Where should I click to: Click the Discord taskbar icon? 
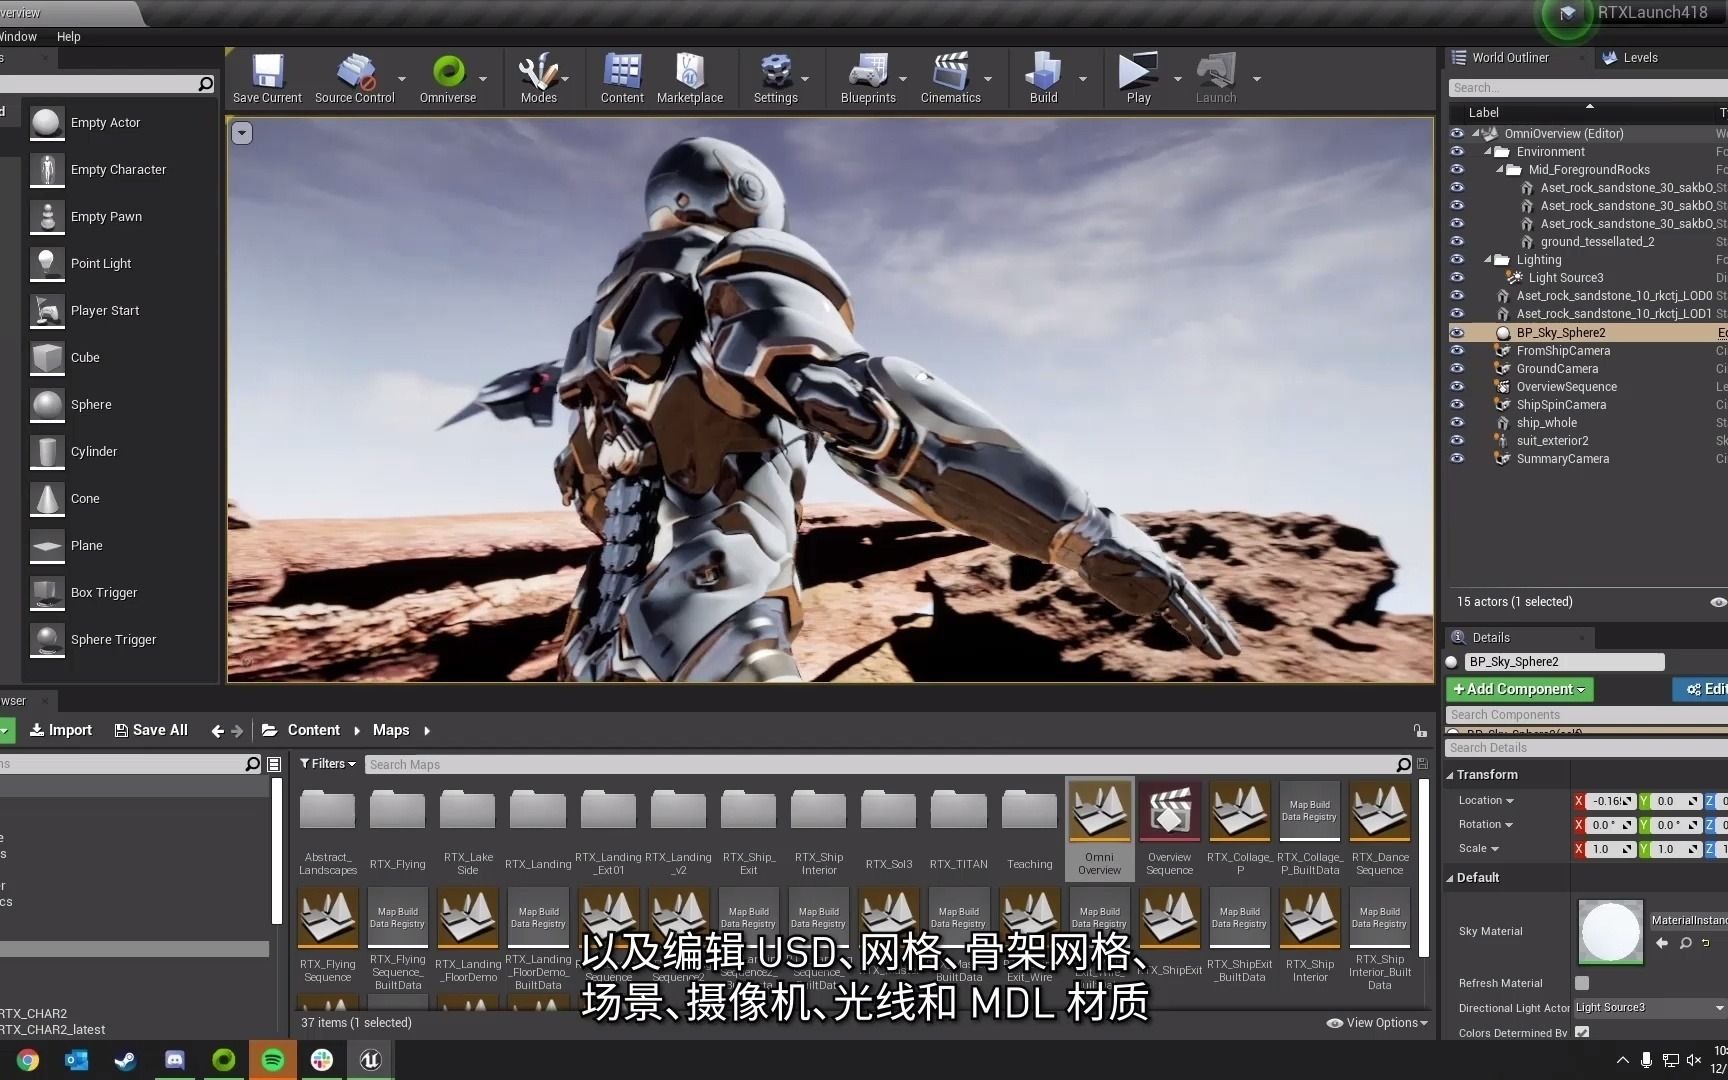(x=174, y=1060)
